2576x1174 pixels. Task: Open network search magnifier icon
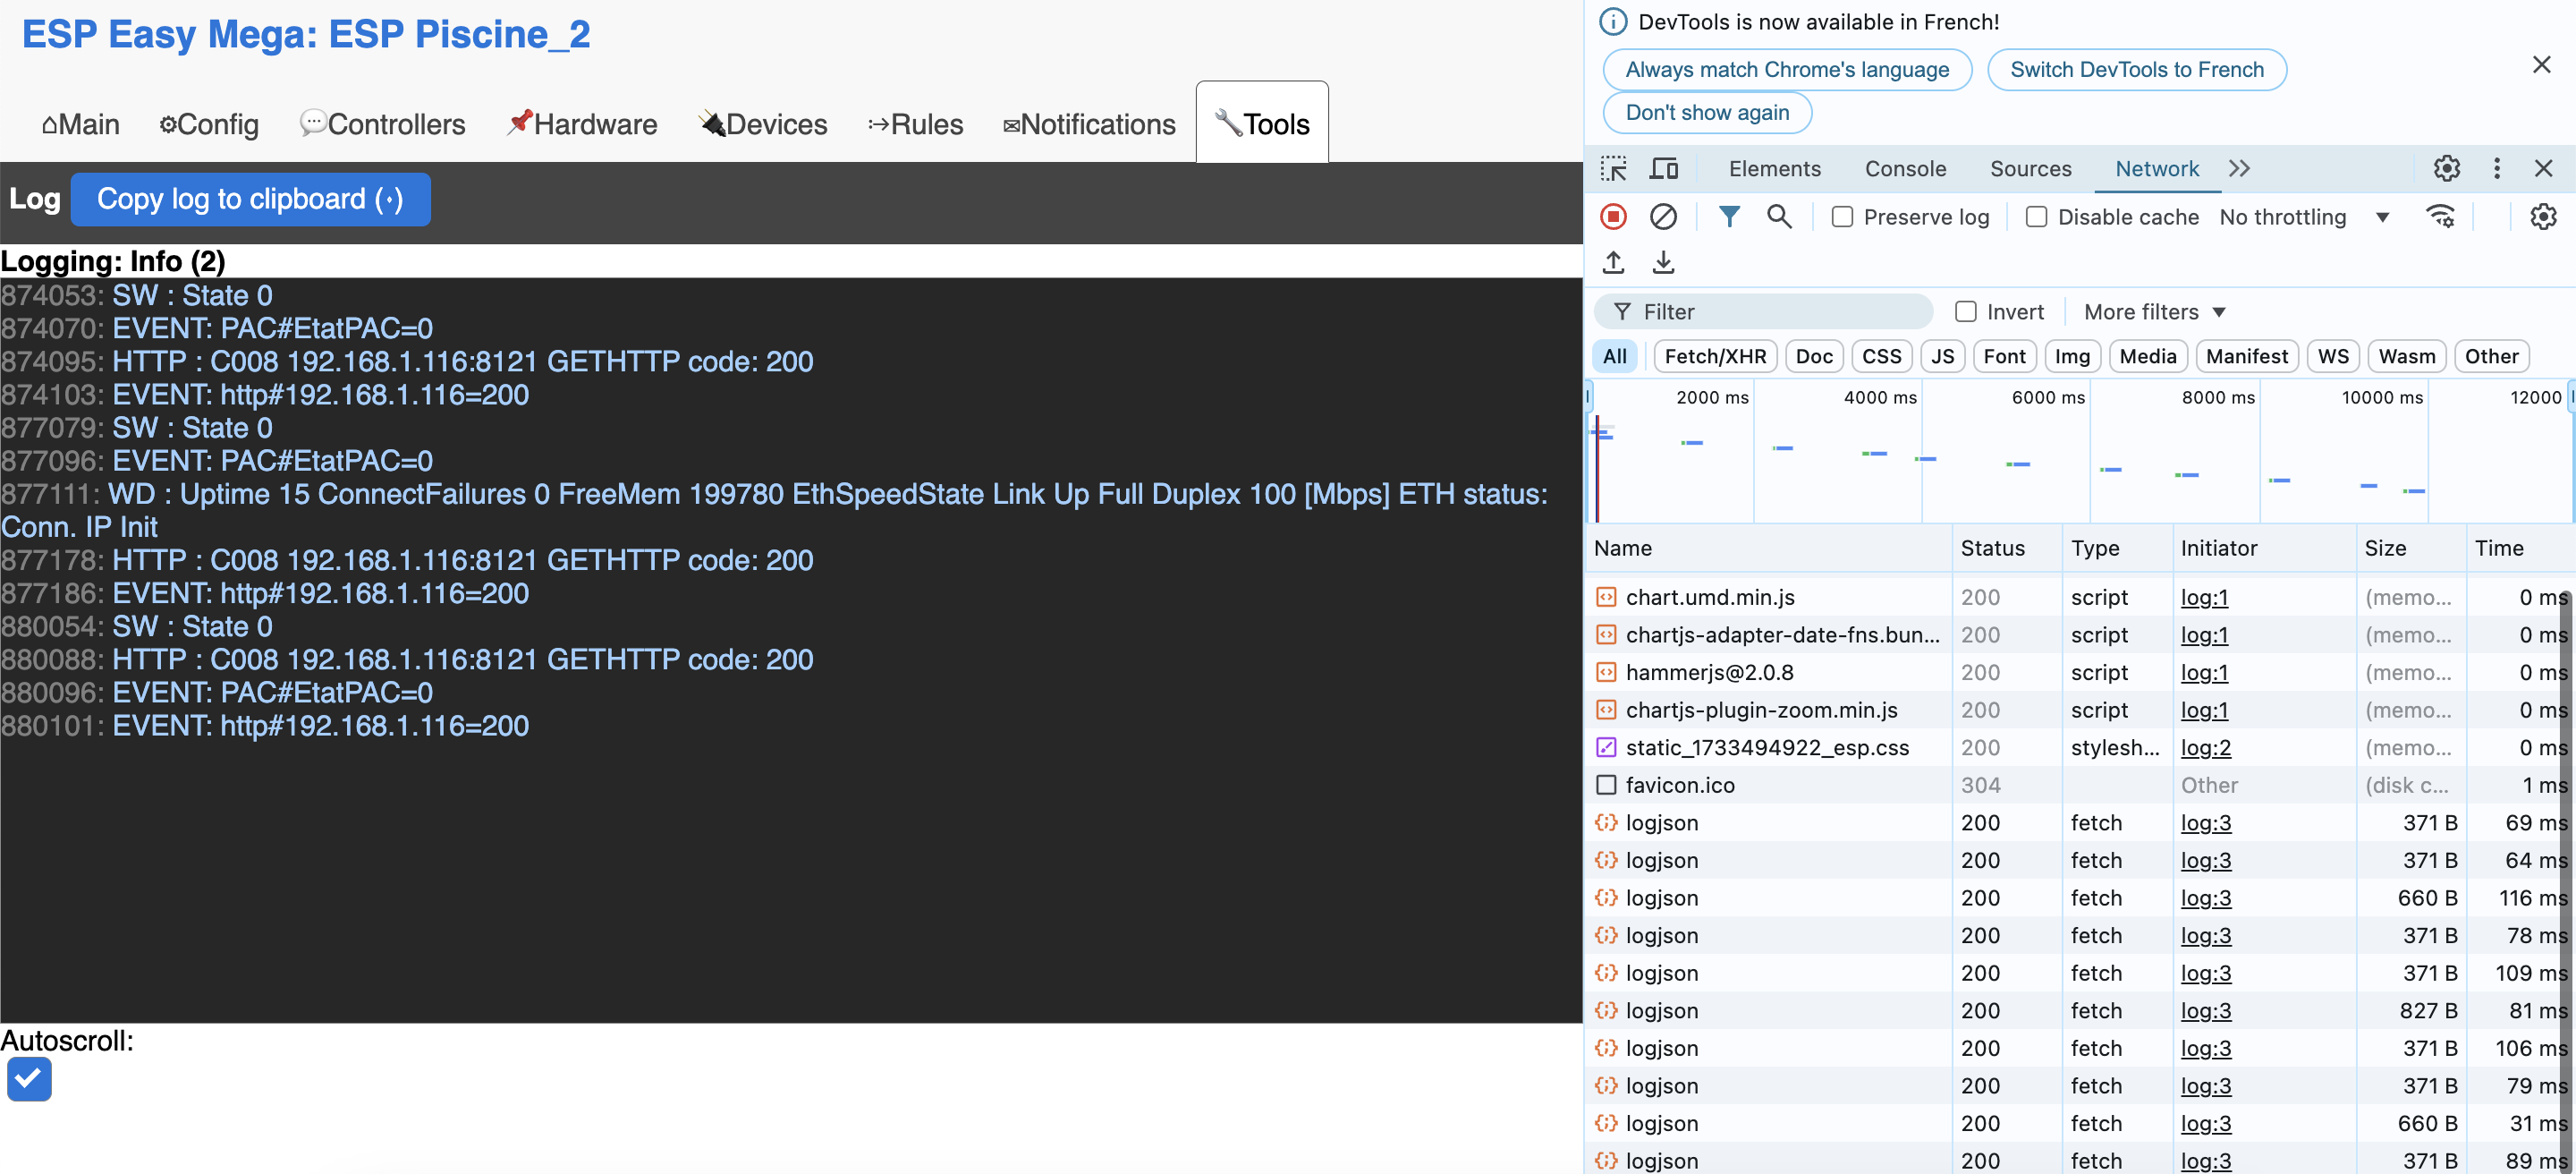point(1778,217)
